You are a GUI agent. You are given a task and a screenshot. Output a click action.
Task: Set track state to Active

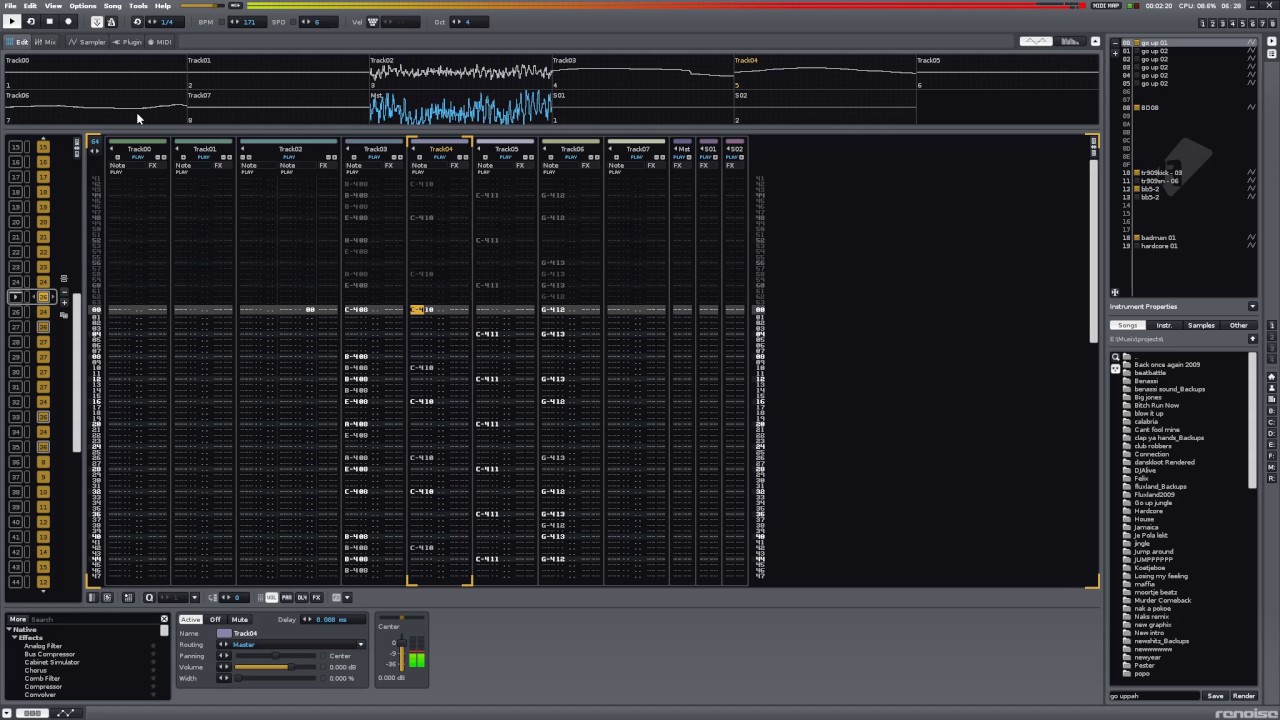191,620
